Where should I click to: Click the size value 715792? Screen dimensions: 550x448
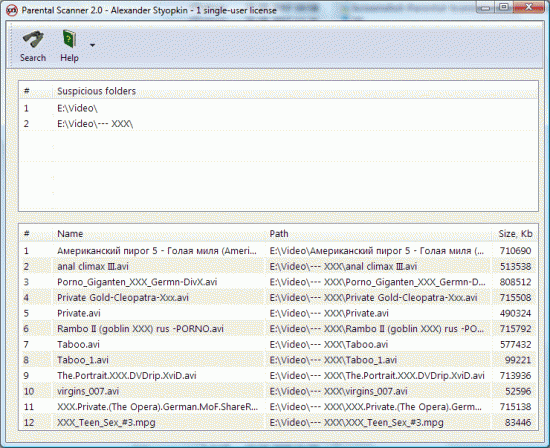click(515, 329)
